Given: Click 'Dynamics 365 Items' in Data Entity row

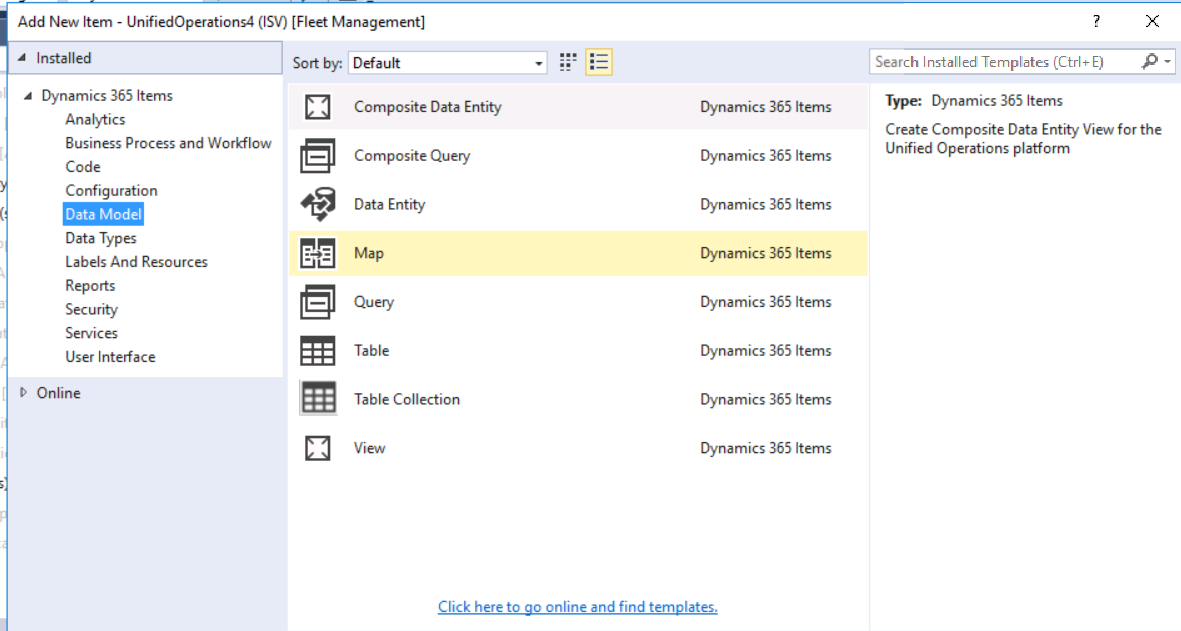Looking at the screenshot, I should [765, 204].
